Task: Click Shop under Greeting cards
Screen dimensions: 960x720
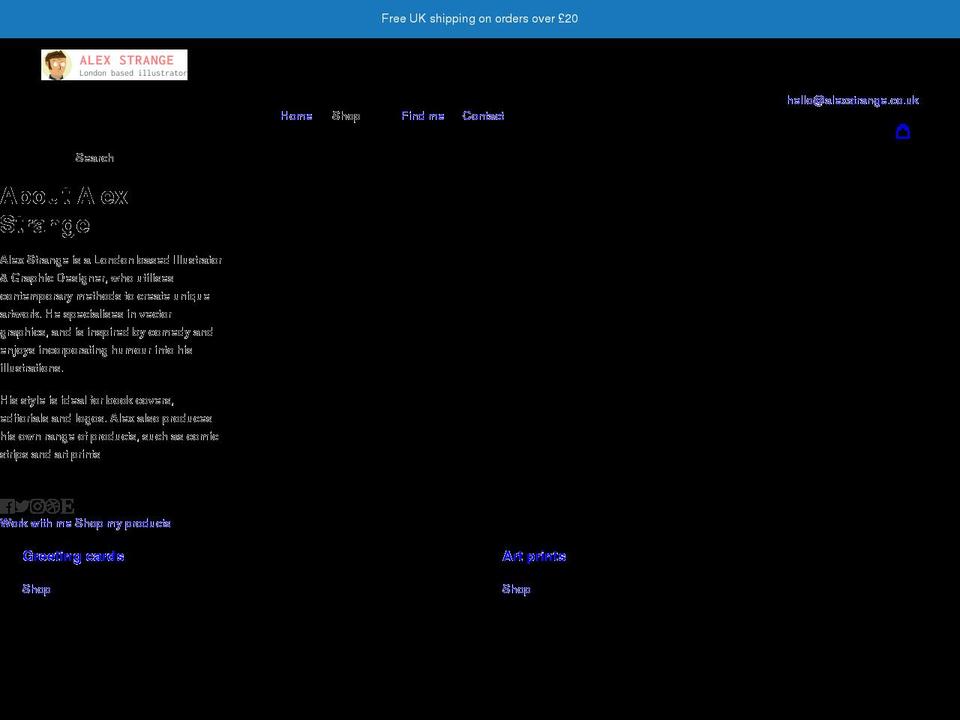Action: pyautogui.click(x=36, y=589)
